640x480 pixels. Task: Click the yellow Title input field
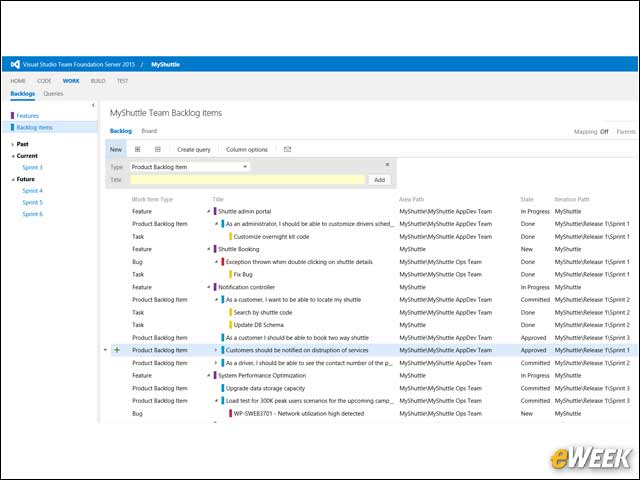click(248, 180)
